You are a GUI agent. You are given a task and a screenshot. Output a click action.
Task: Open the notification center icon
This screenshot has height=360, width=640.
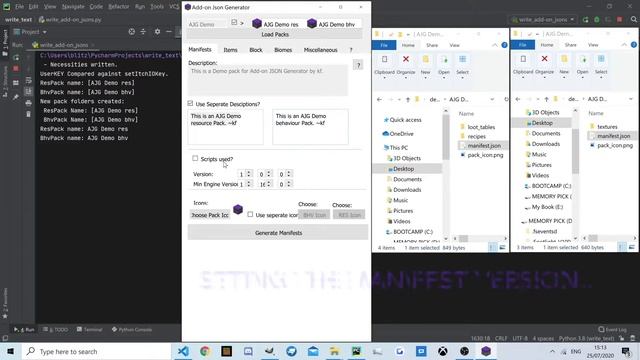pos(626,351)
